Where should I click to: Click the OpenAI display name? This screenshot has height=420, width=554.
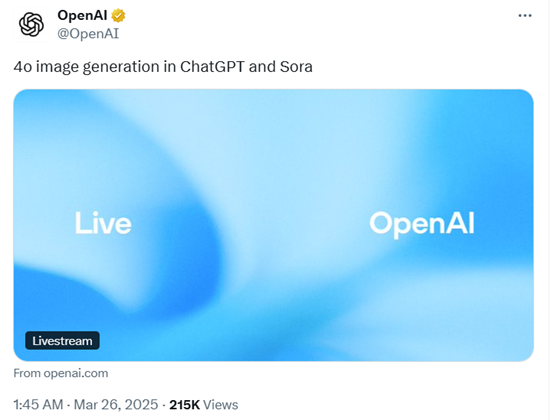(82, 16)
